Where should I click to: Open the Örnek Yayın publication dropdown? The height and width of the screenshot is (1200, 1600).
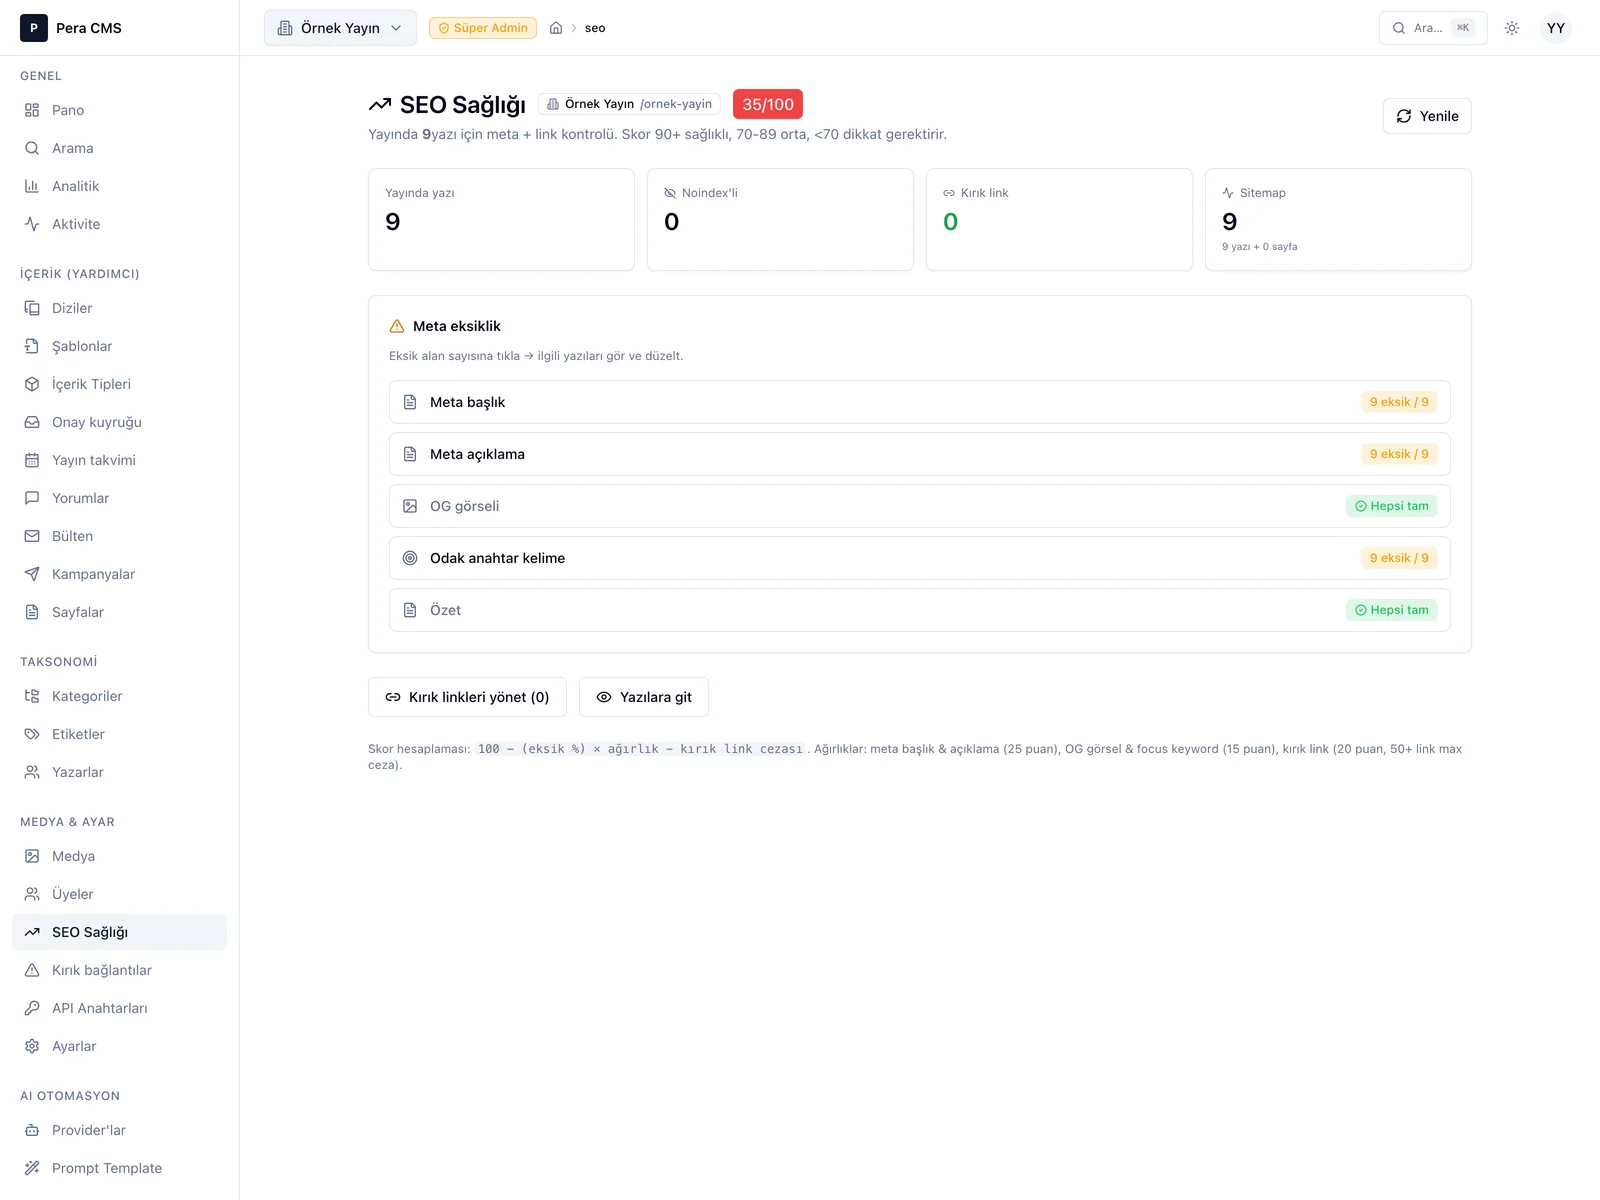(x=340, y=28)
